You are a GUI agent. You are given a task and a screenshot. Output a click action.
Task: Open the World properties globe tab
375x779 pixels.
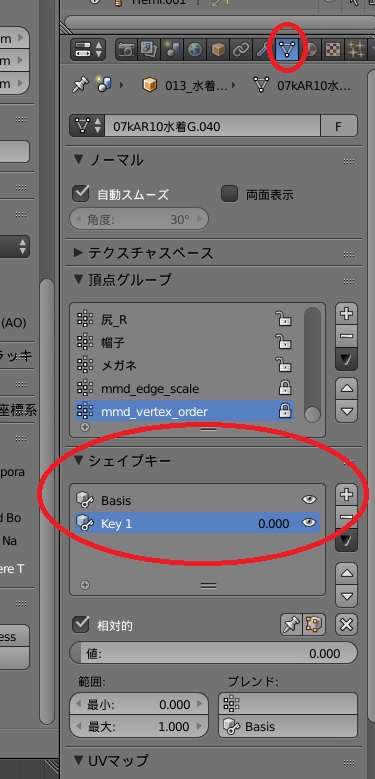[x=195, y=50]
